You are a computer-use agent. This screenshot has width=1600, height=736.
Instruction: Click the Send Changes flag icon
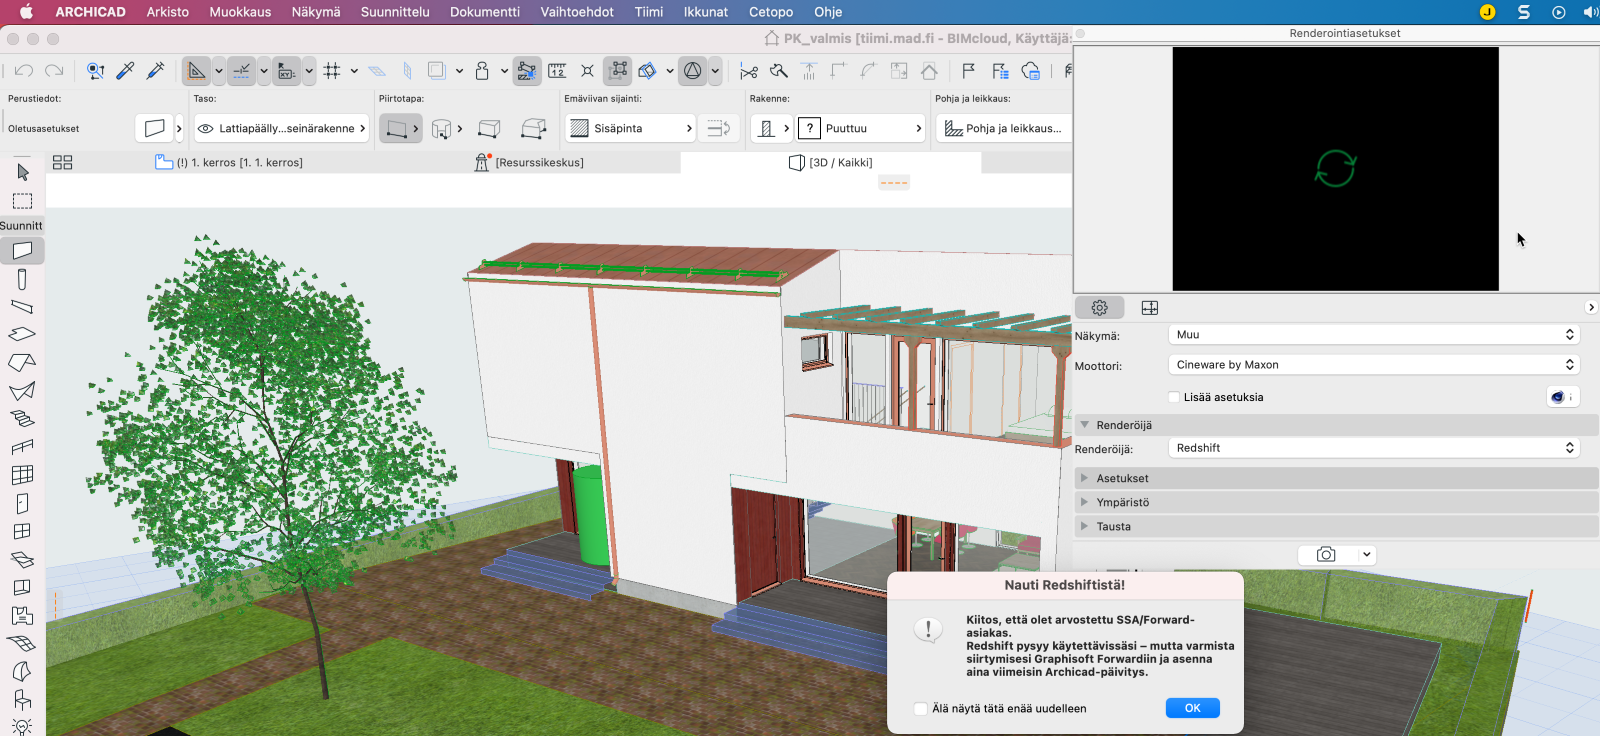coord(968,71)
